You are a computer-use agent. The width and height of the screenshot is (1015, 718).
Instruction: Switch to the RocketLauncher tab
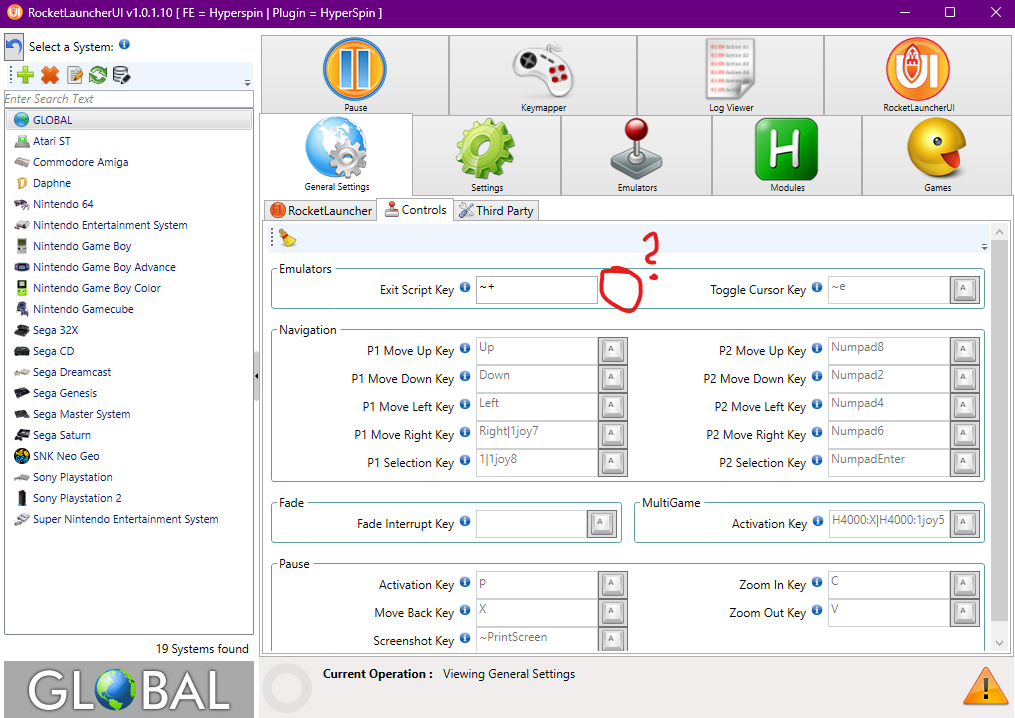321,210
